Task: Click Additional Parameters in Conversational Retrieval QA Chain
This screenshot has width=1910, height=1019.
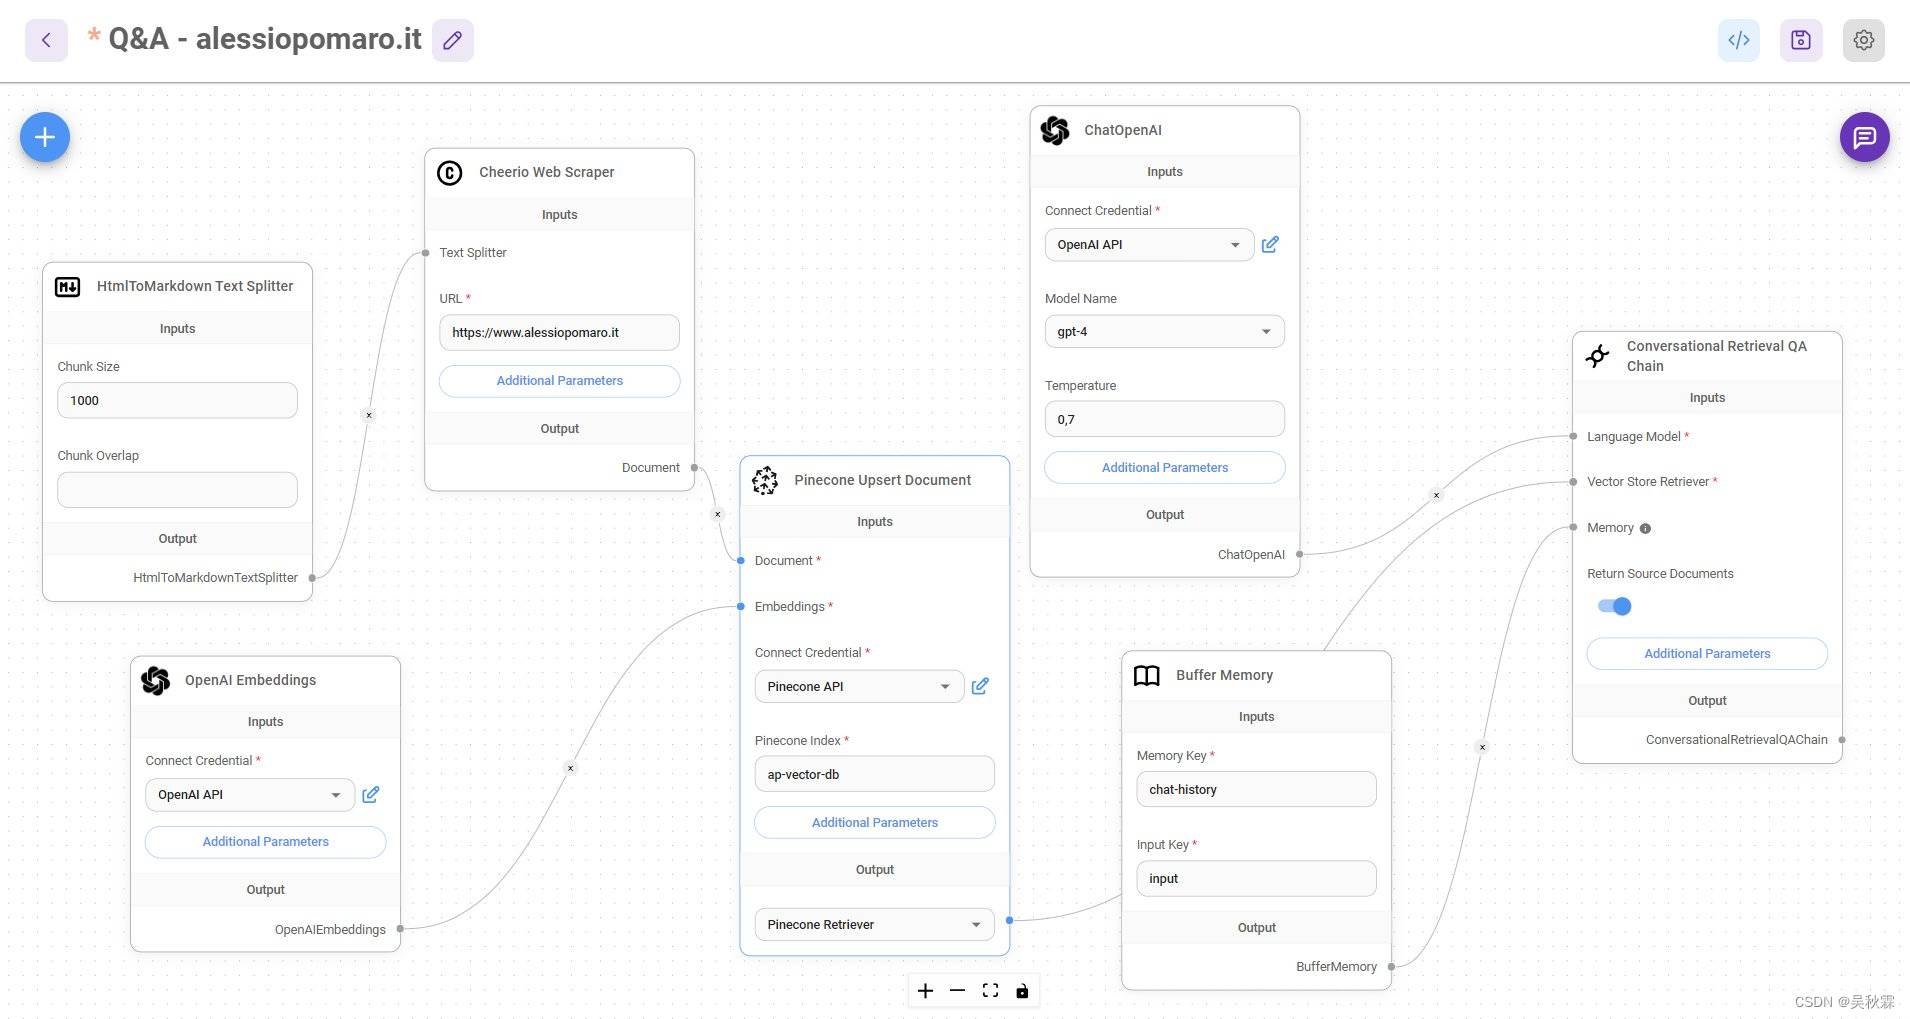Action: (x=1706, y=654)
